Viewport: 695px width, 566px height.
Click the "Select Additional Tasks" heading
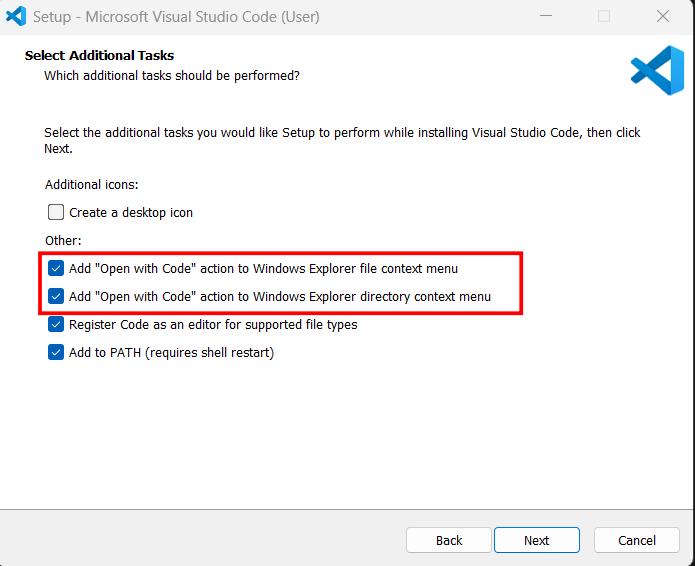point(99,55)
